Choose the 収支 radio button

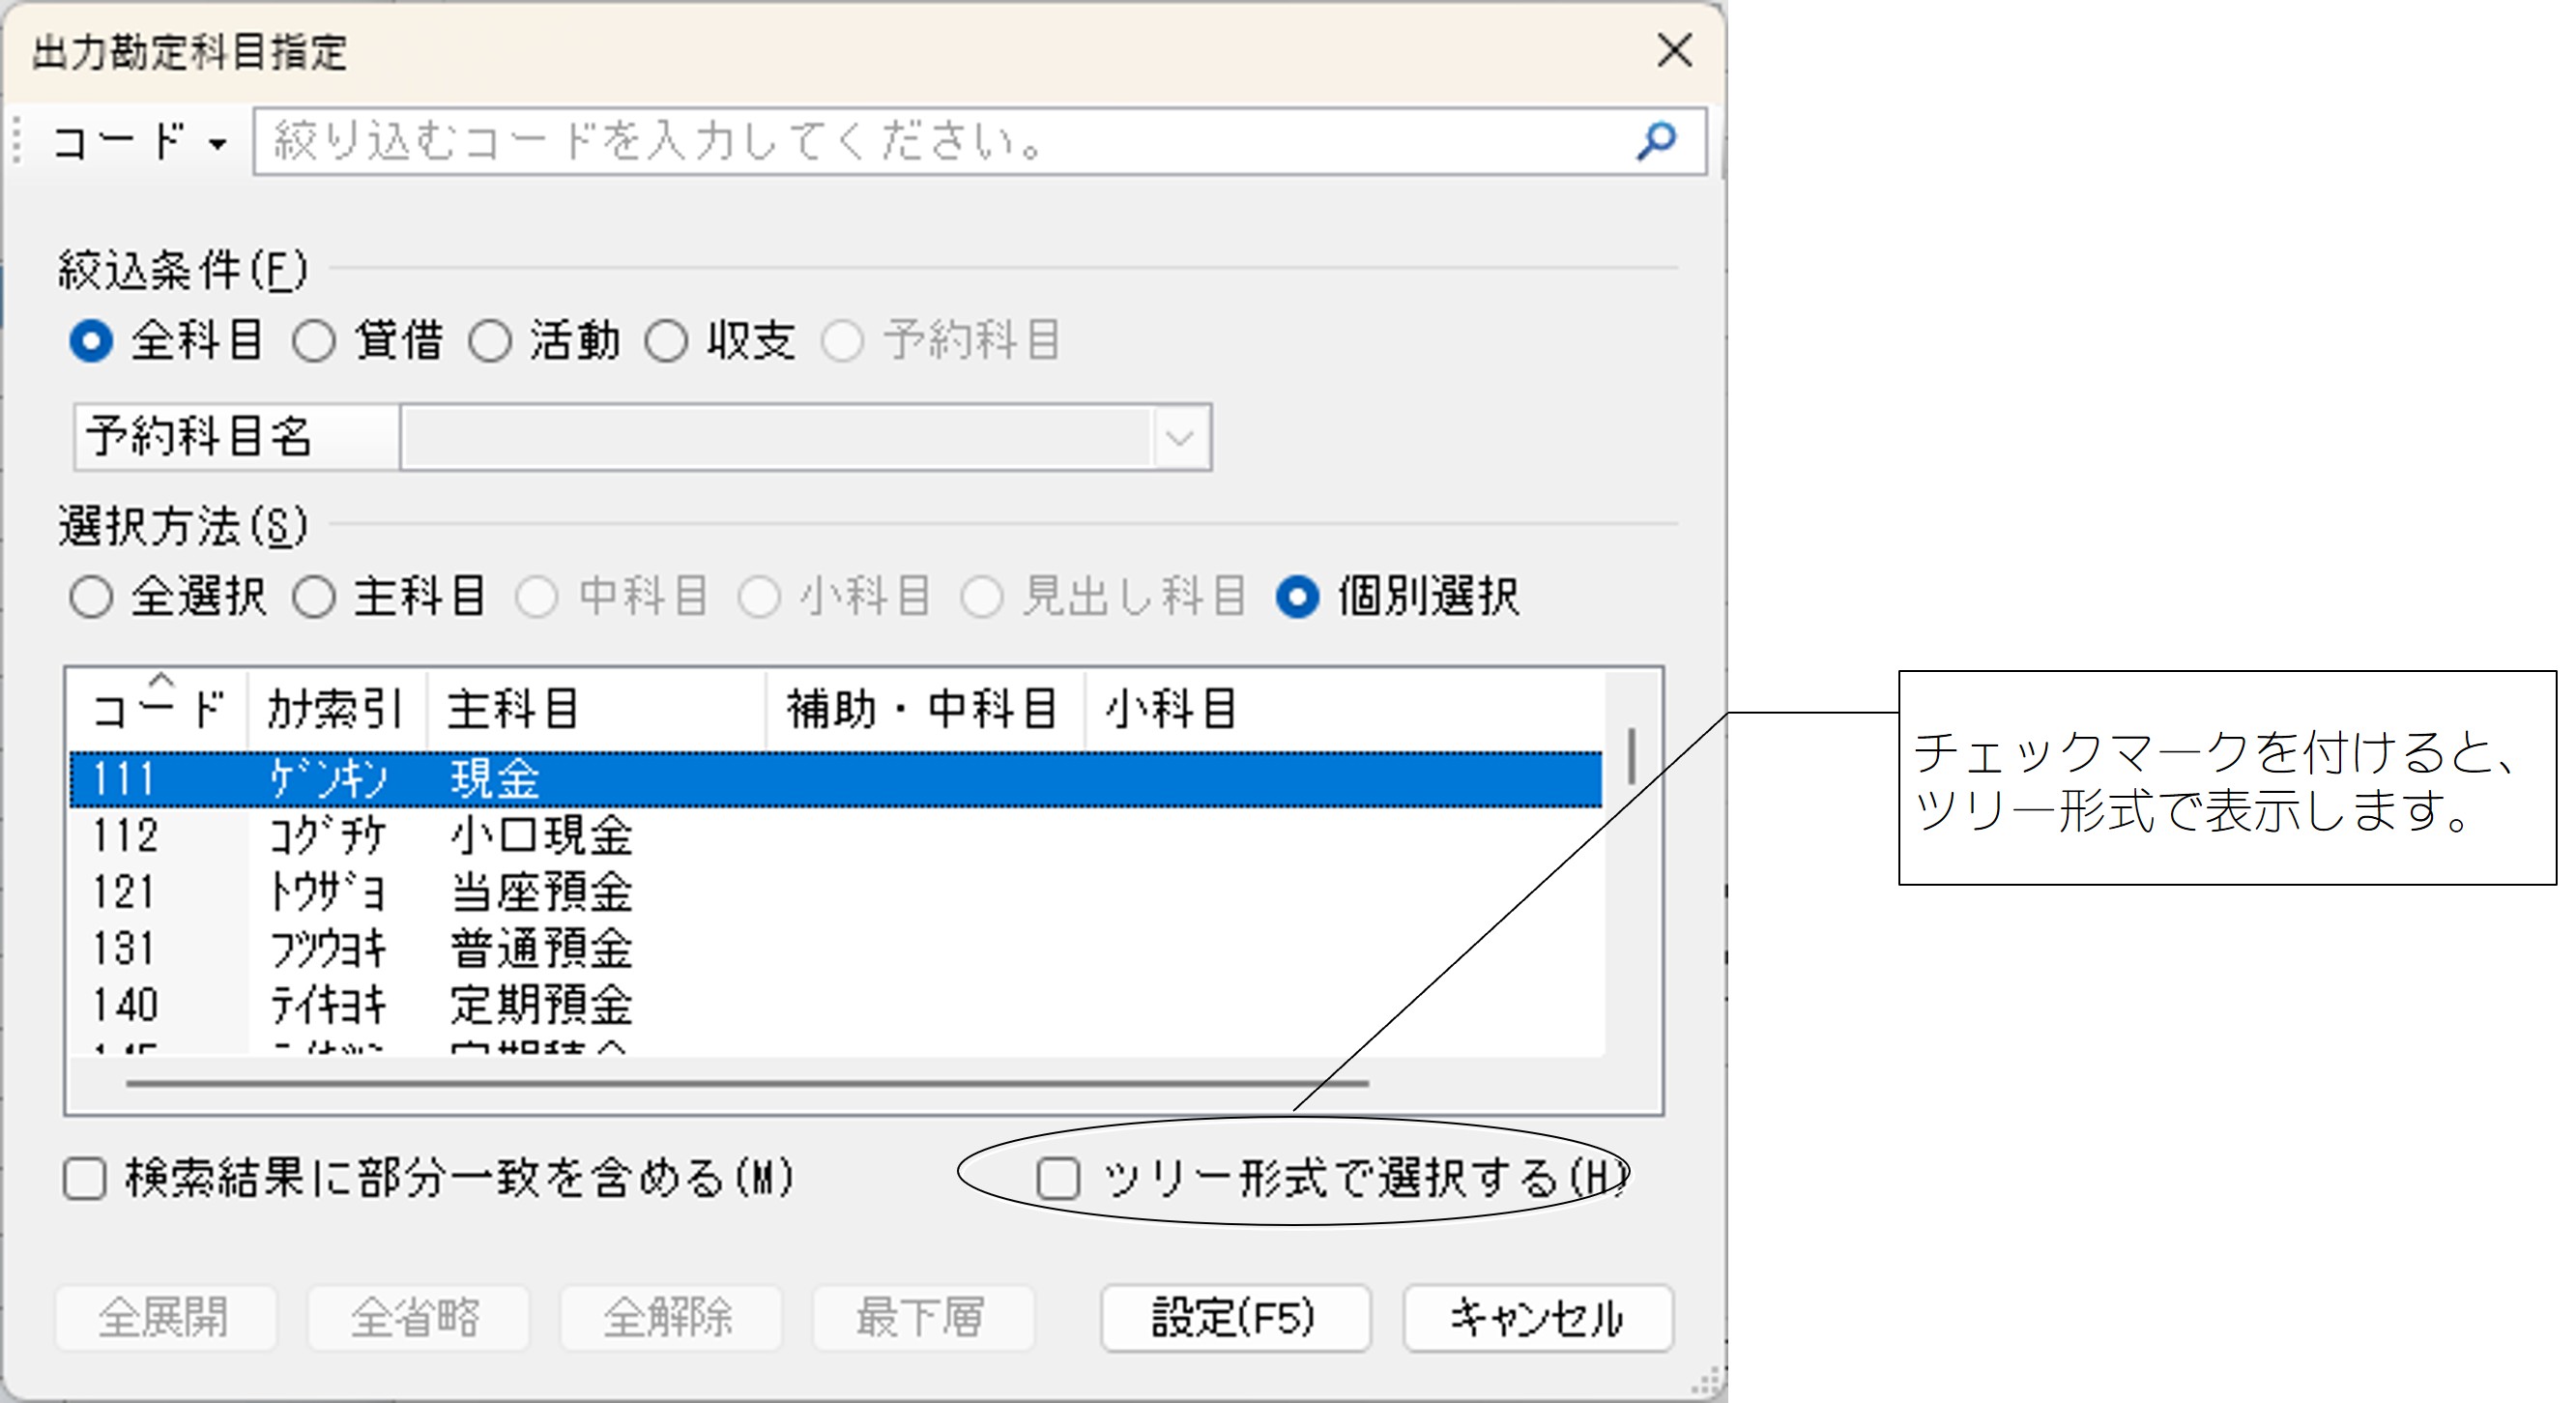coord(667,341)
